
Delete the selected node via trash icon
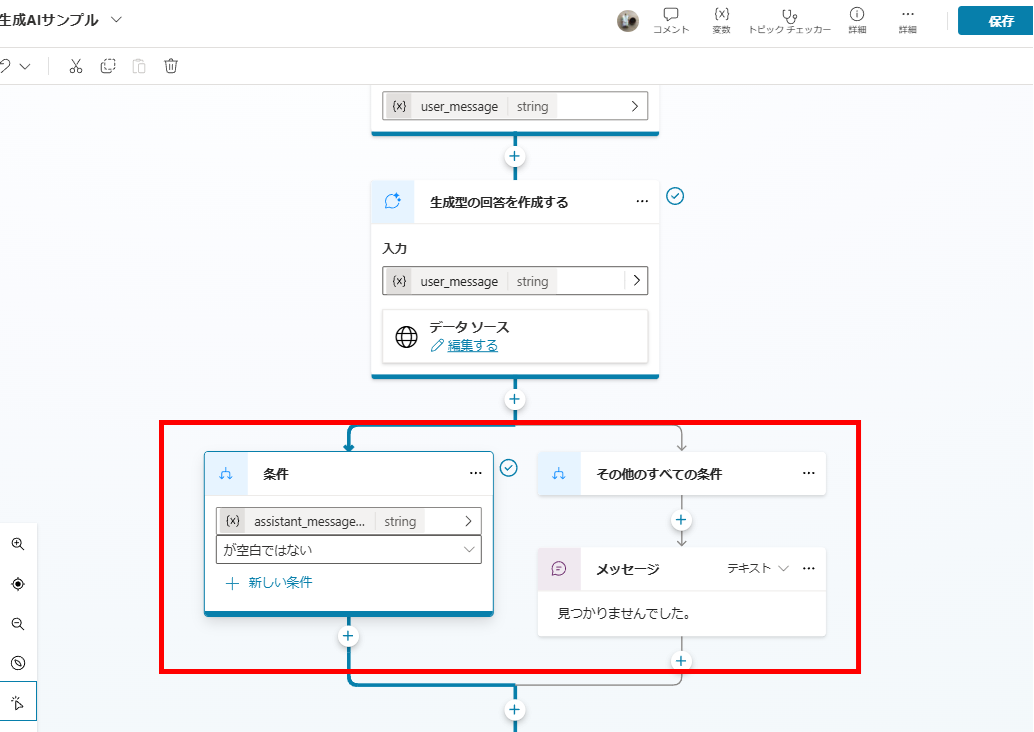171,65
